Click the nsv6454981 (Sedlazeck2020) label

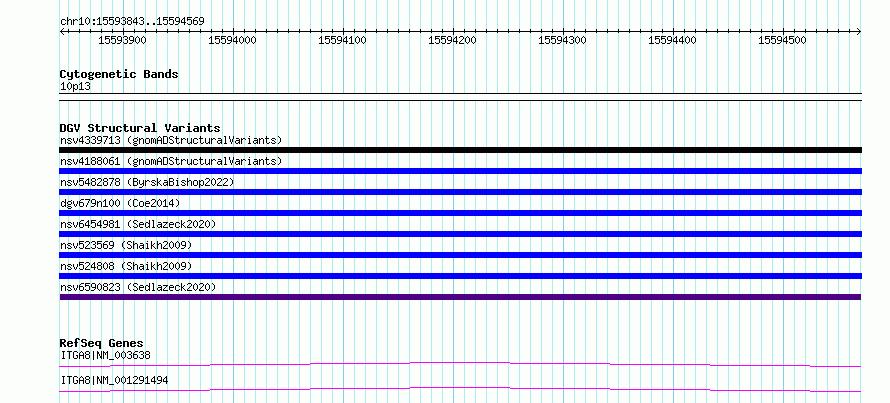pyautogui.click(x=138, y=224)
